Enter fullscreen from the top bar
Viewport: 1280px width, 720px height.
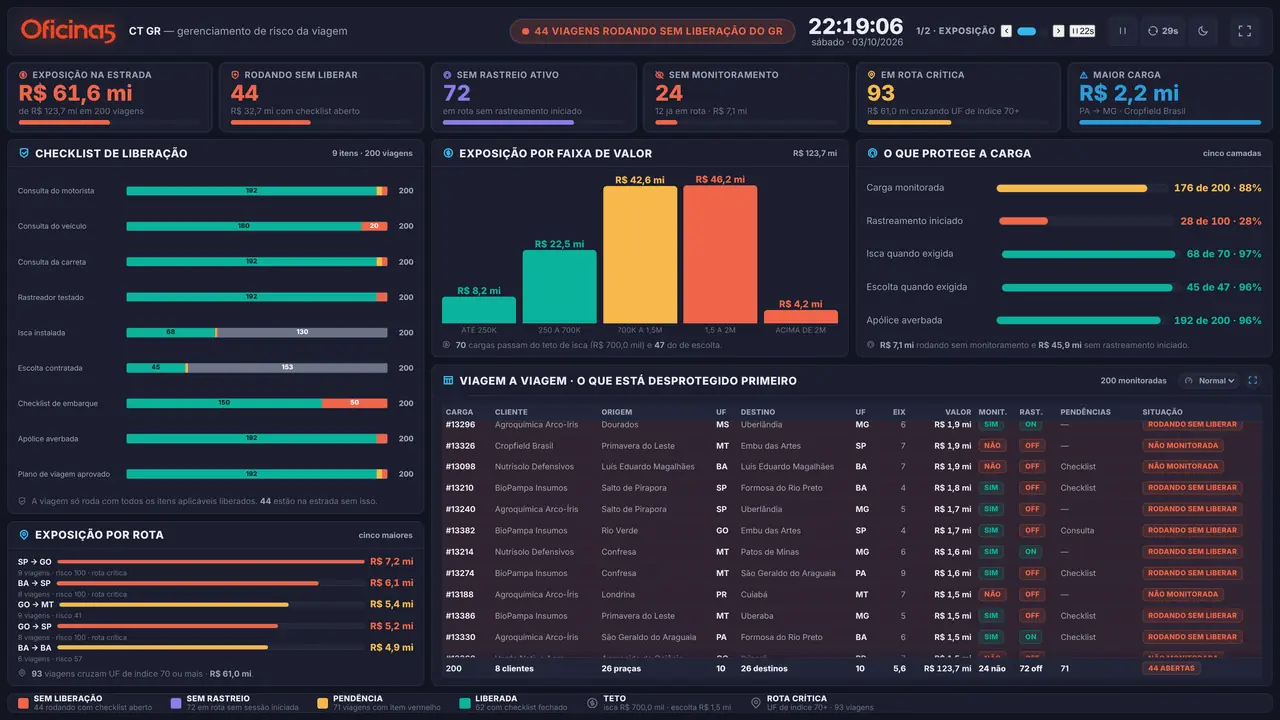click(x=1245, y=31)
